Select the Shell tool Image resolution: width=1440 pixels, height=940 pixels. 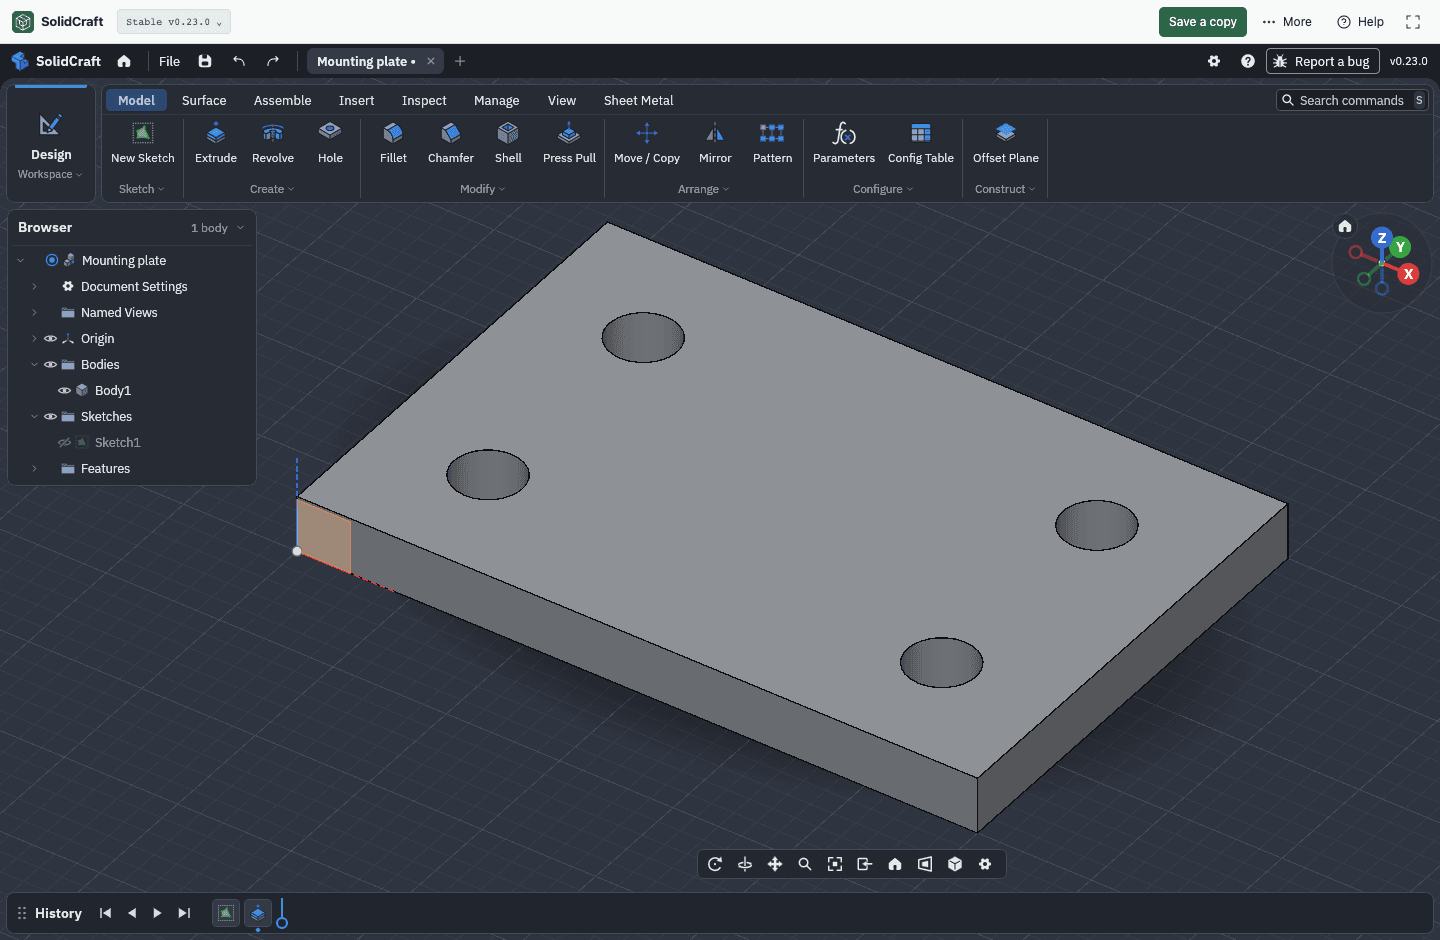pyautogui.click(x=508, y=143)
